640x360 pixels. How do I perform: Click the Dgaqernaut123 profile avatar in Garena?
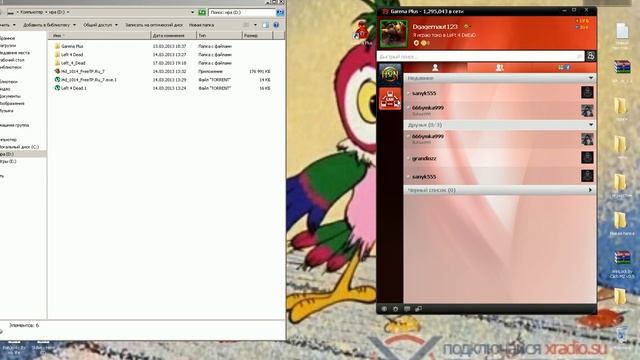pos(393,34)
